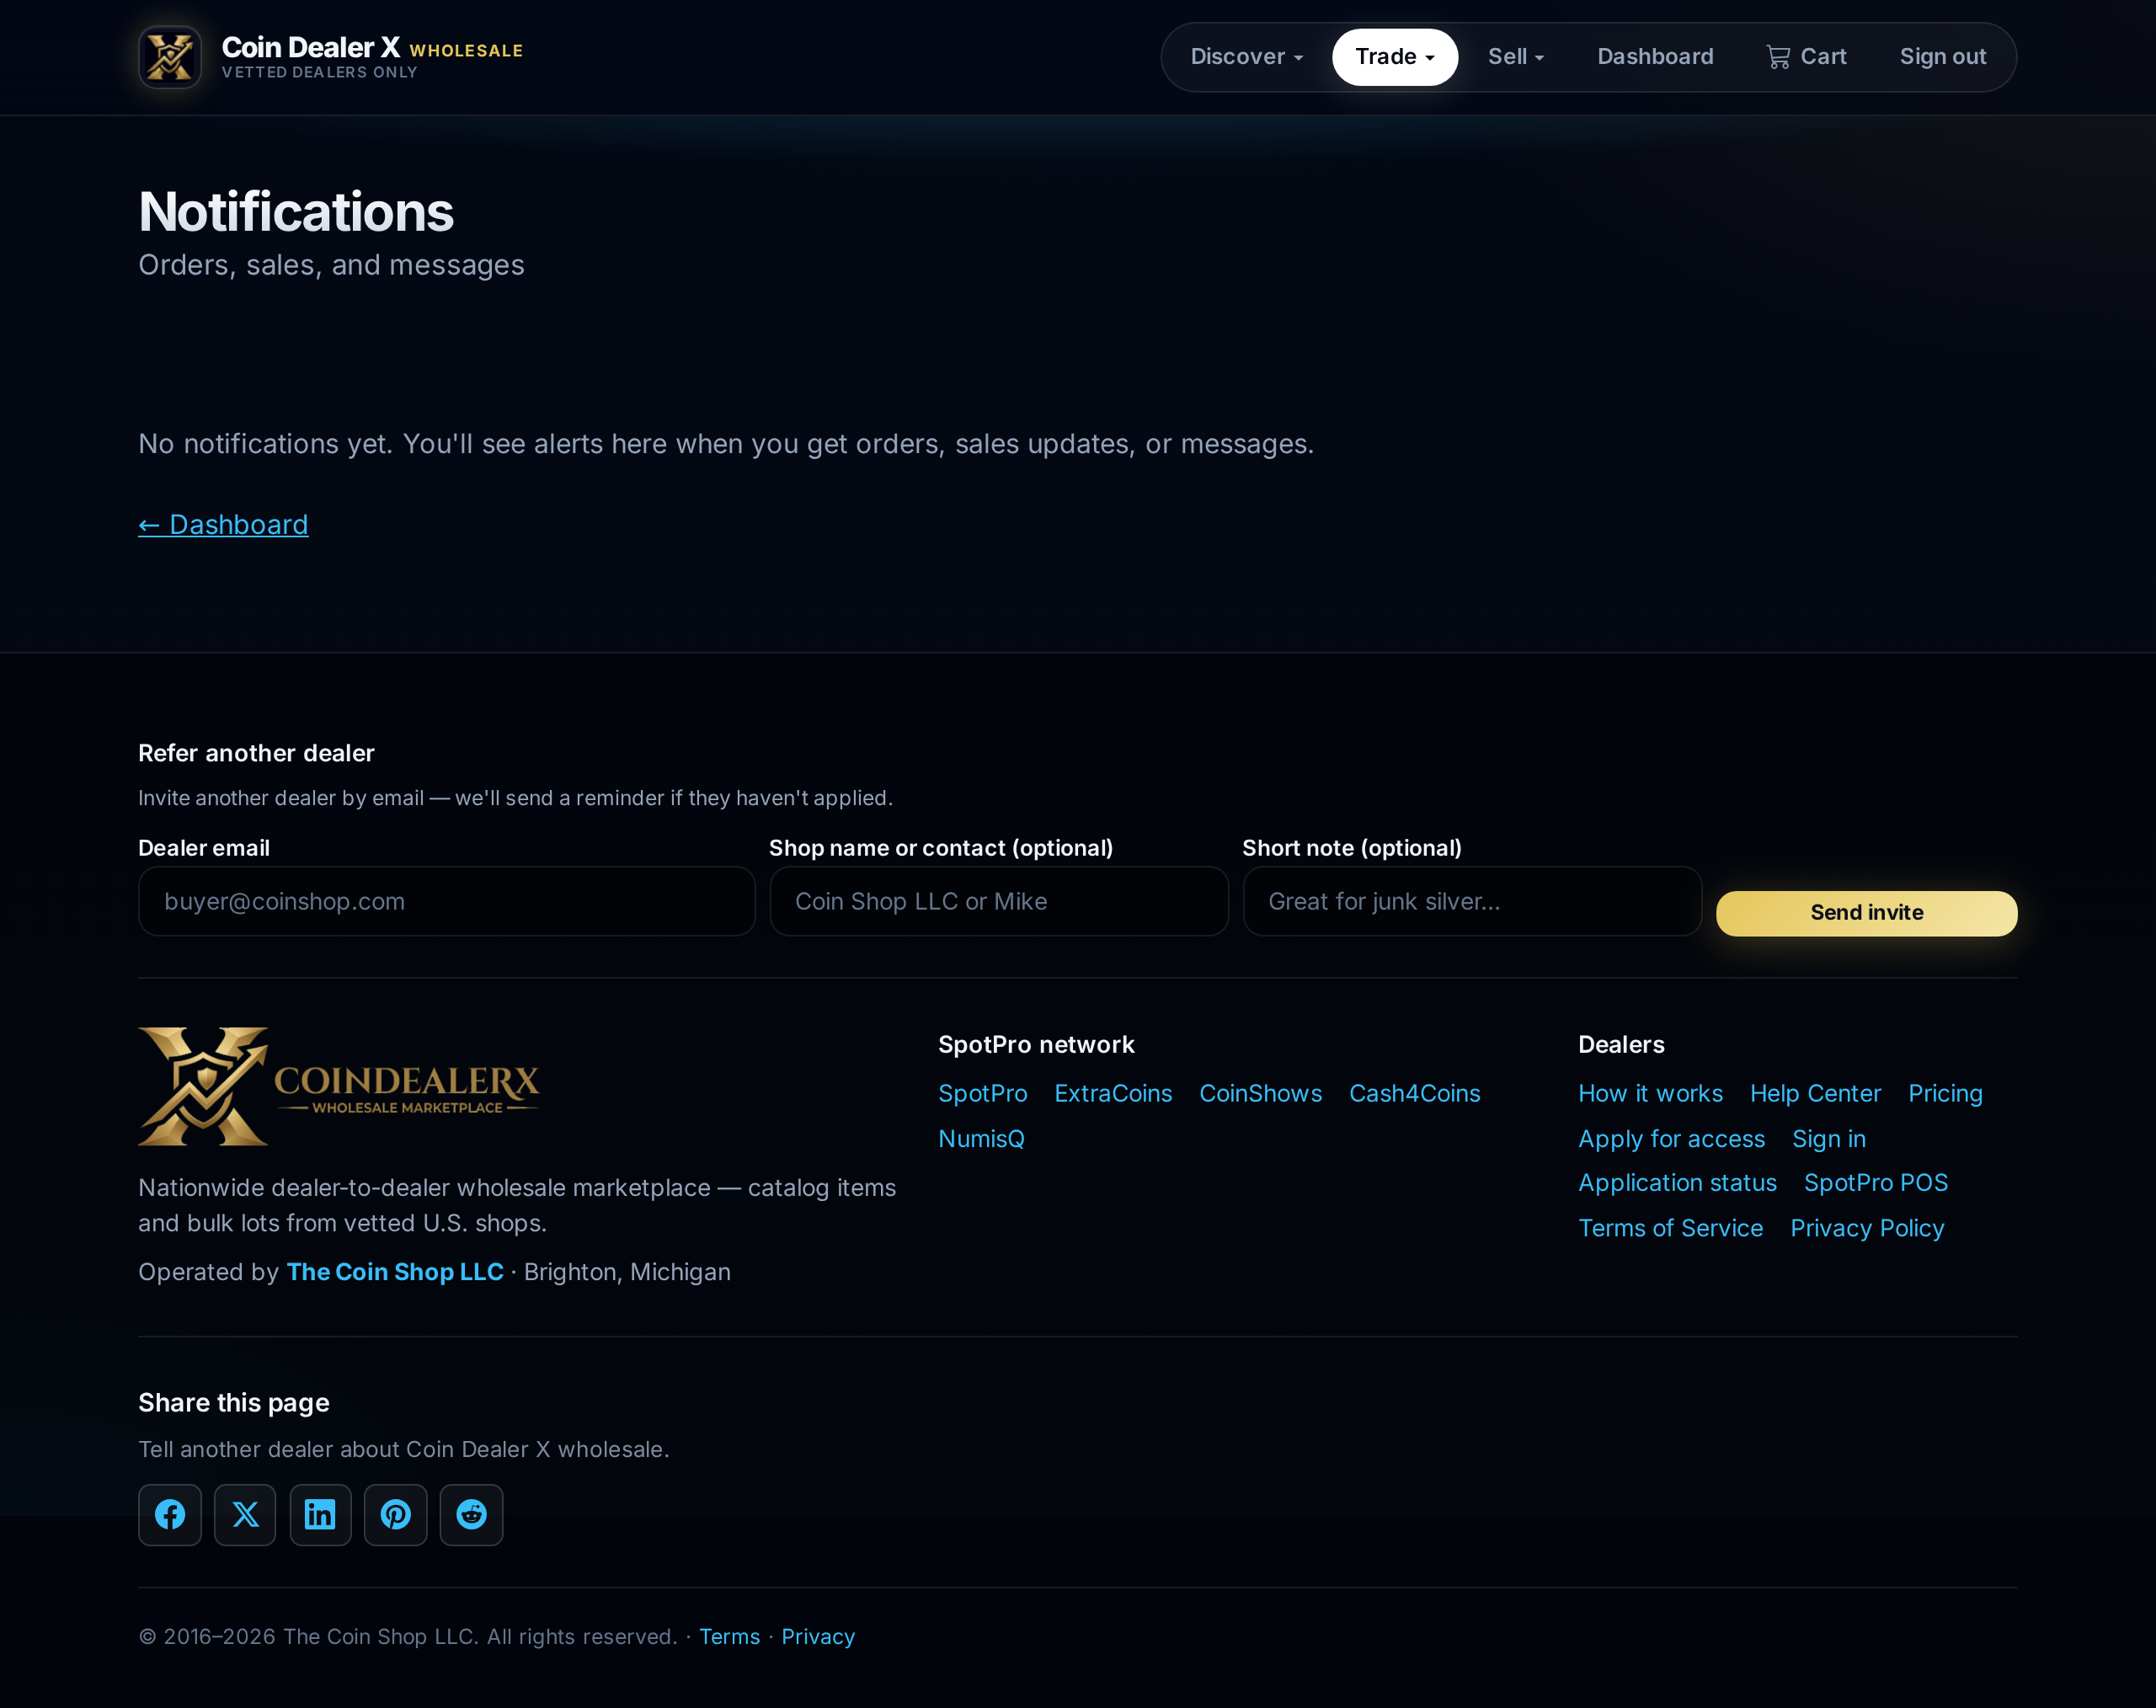Open the How it works link
This screenshot has width=2156, height=1708.
(1650, 1093)
